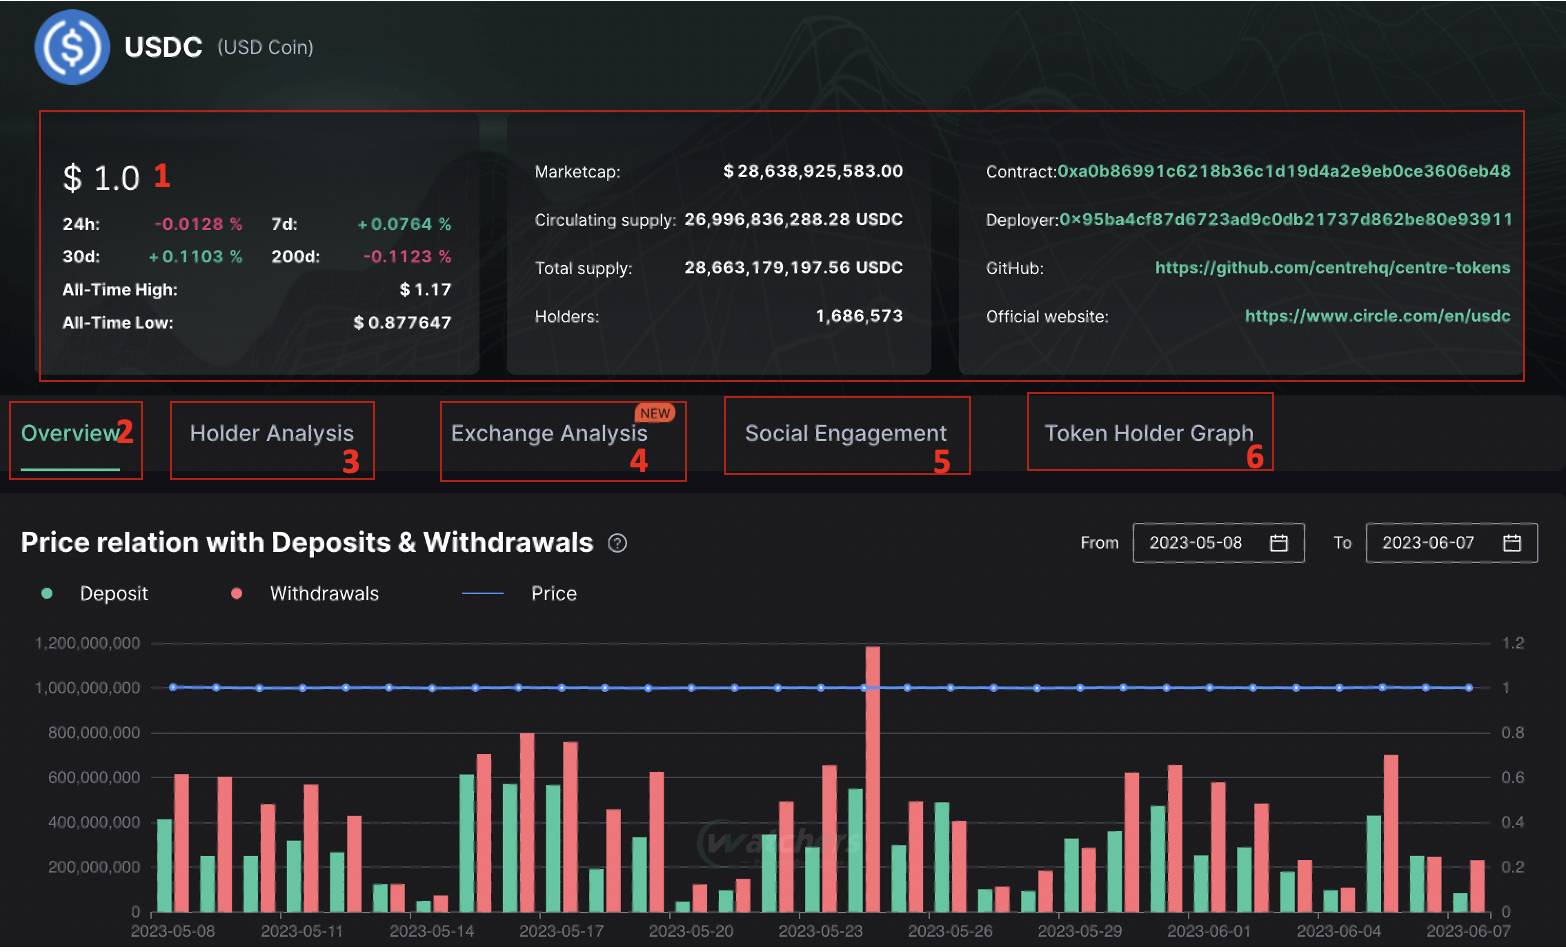This screenshot has width=1566, height=952.
Task: Click the 200d change -0.1123 %
Action: 407,256
